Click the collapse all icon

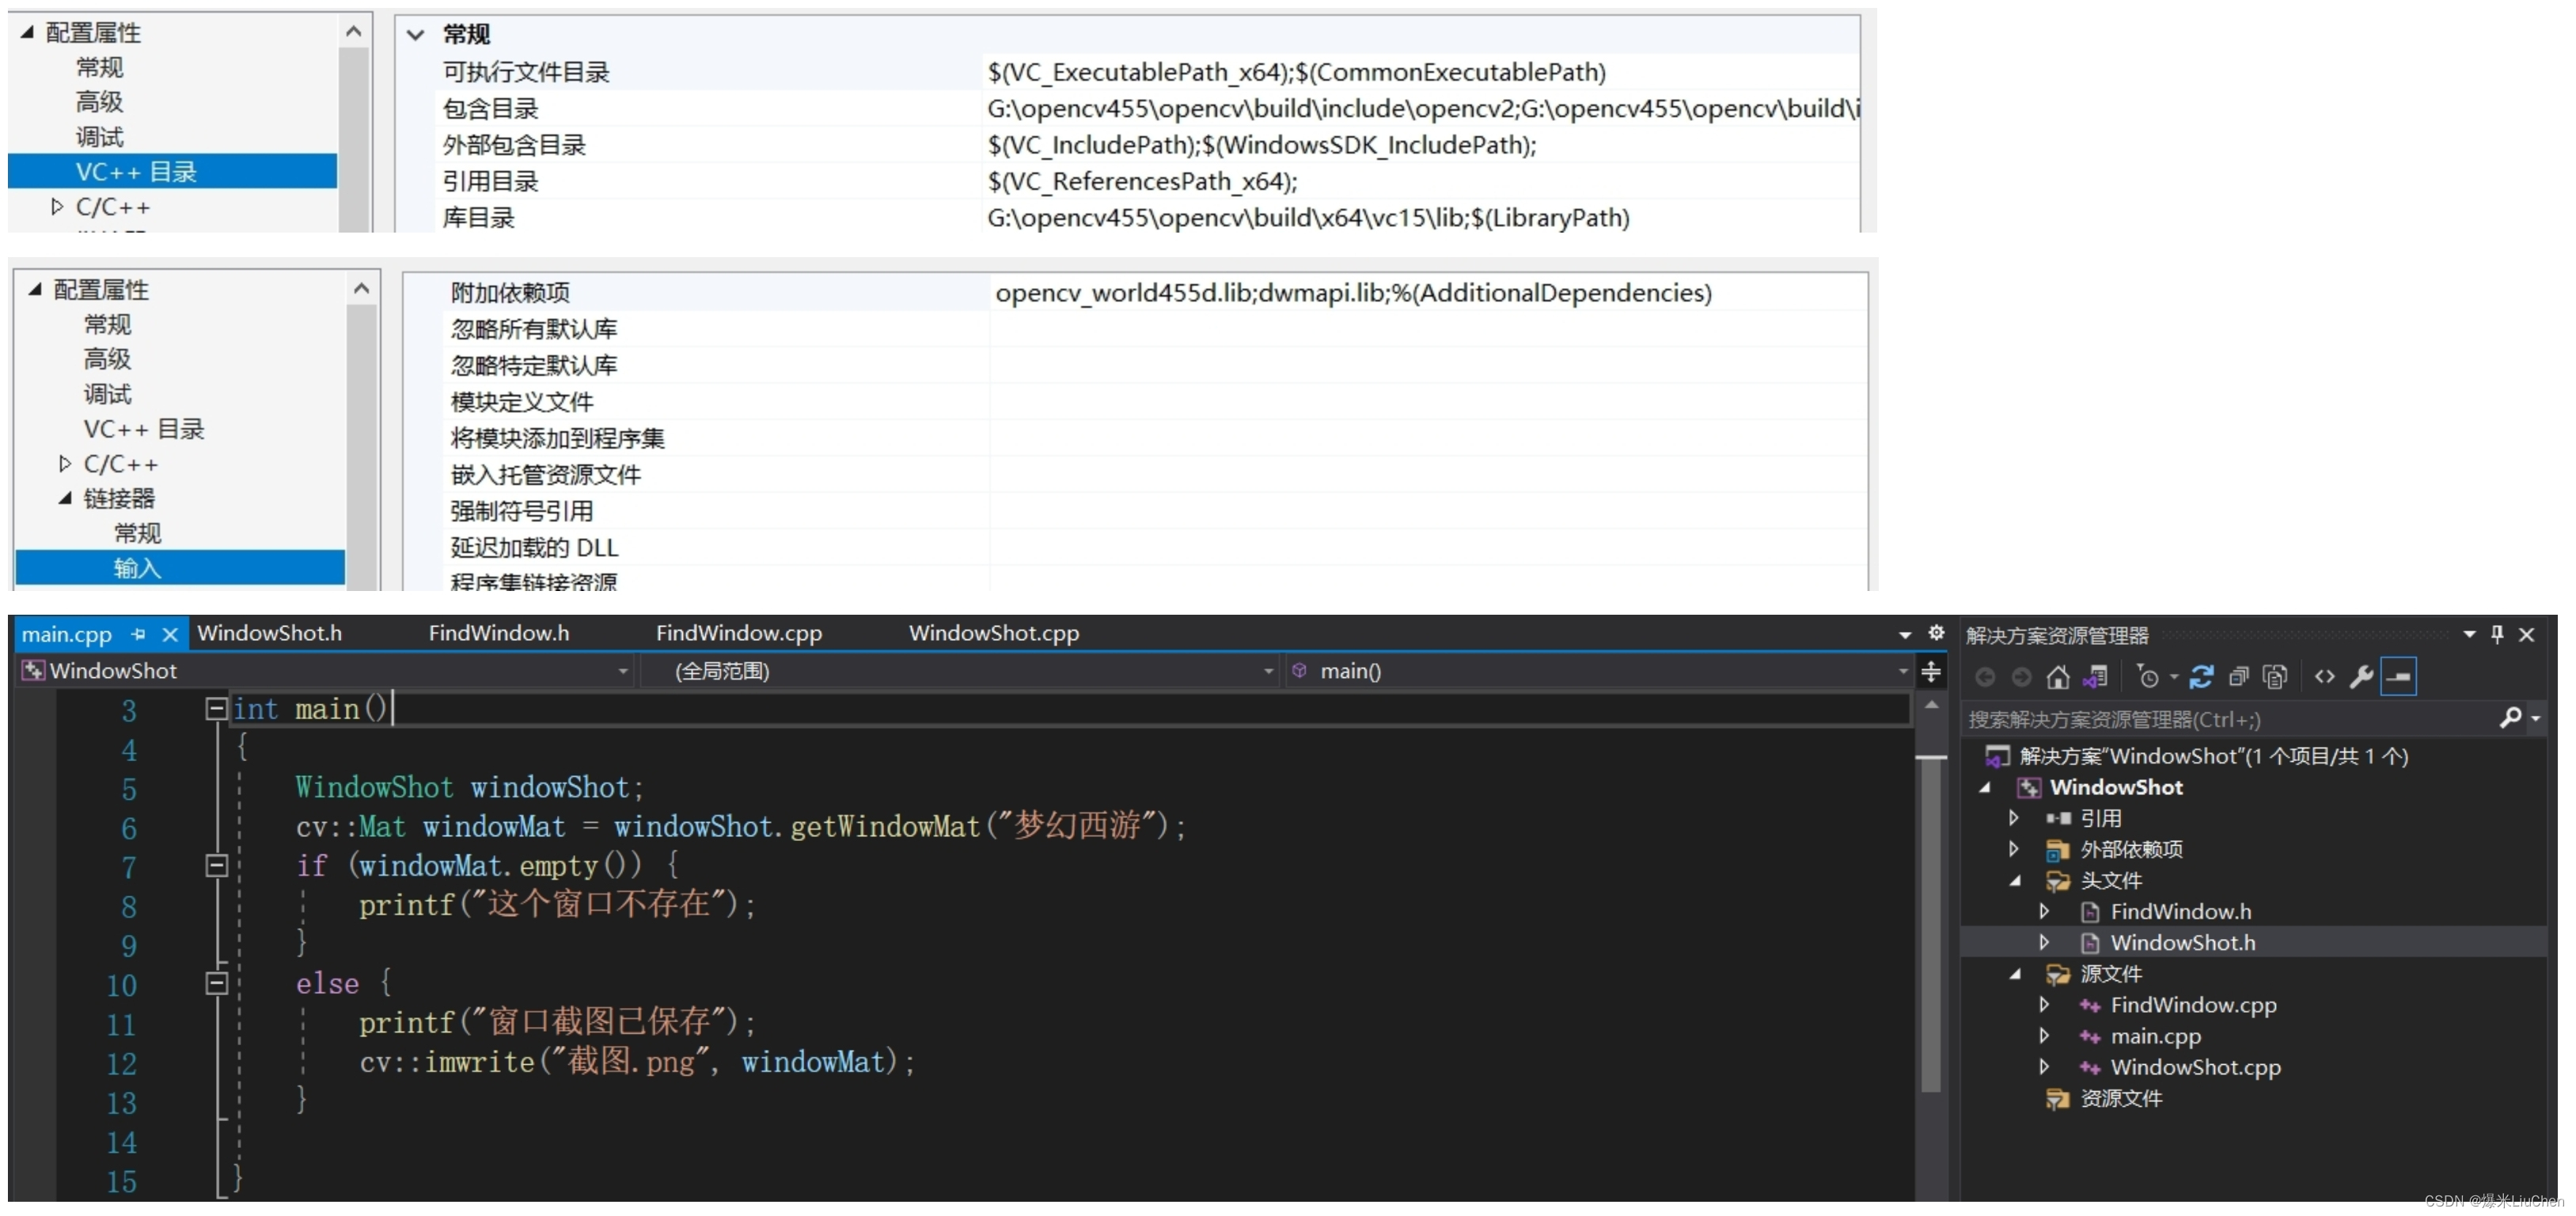pyautogui.click(x=2238, y=677)
